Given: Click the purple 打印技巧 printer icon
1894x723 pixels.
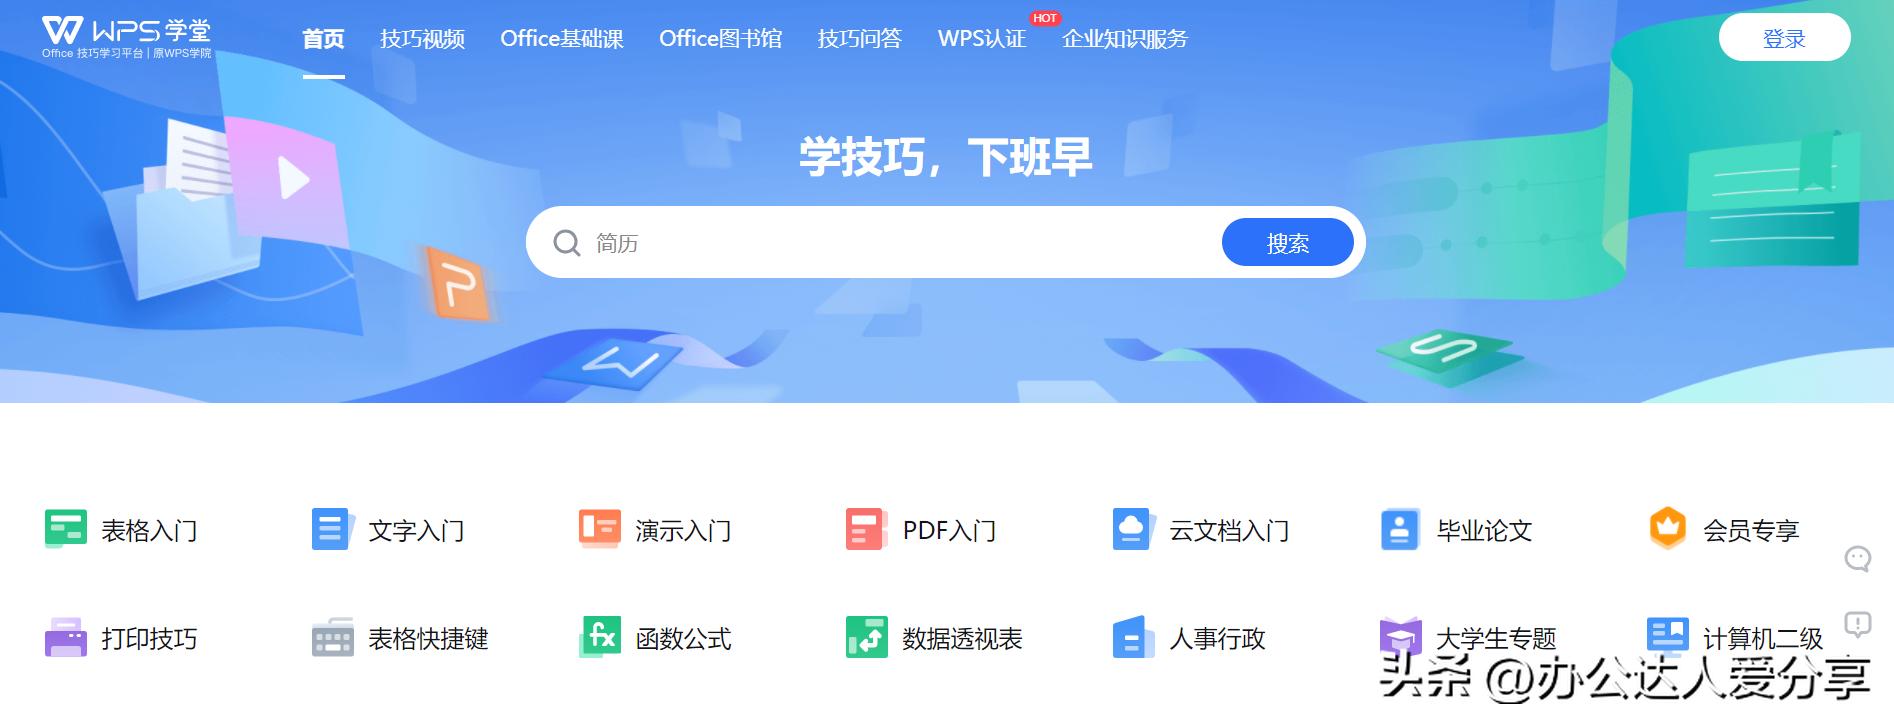Looking at the screenshot, I should [x=66, y=637].
